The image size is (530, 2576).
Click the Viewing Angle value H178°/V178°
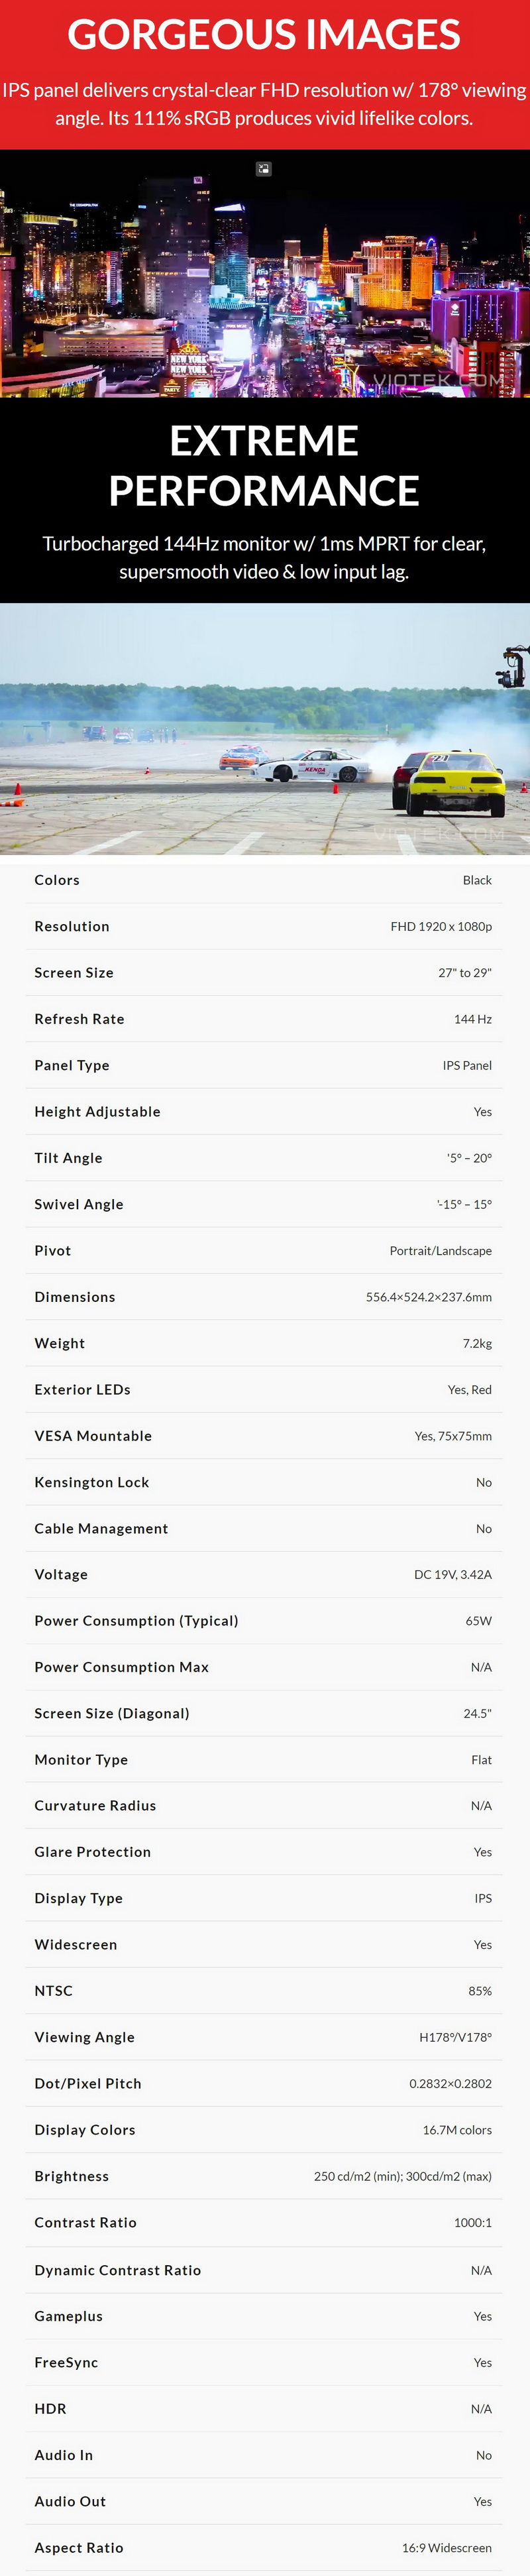point(455,2037)
